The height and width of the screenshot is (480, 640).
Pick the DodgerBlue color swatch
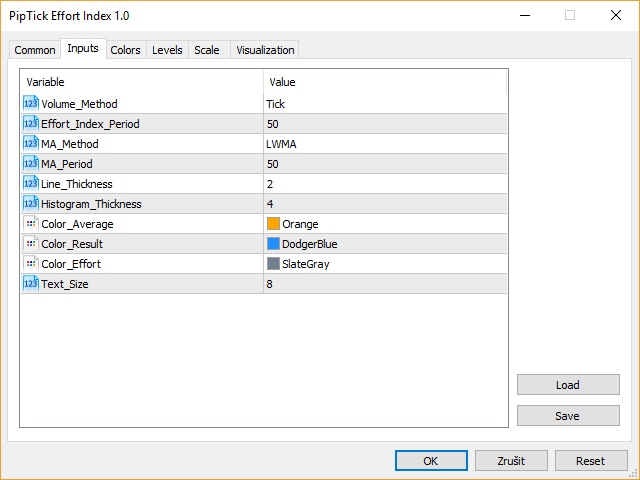[273, 244]
